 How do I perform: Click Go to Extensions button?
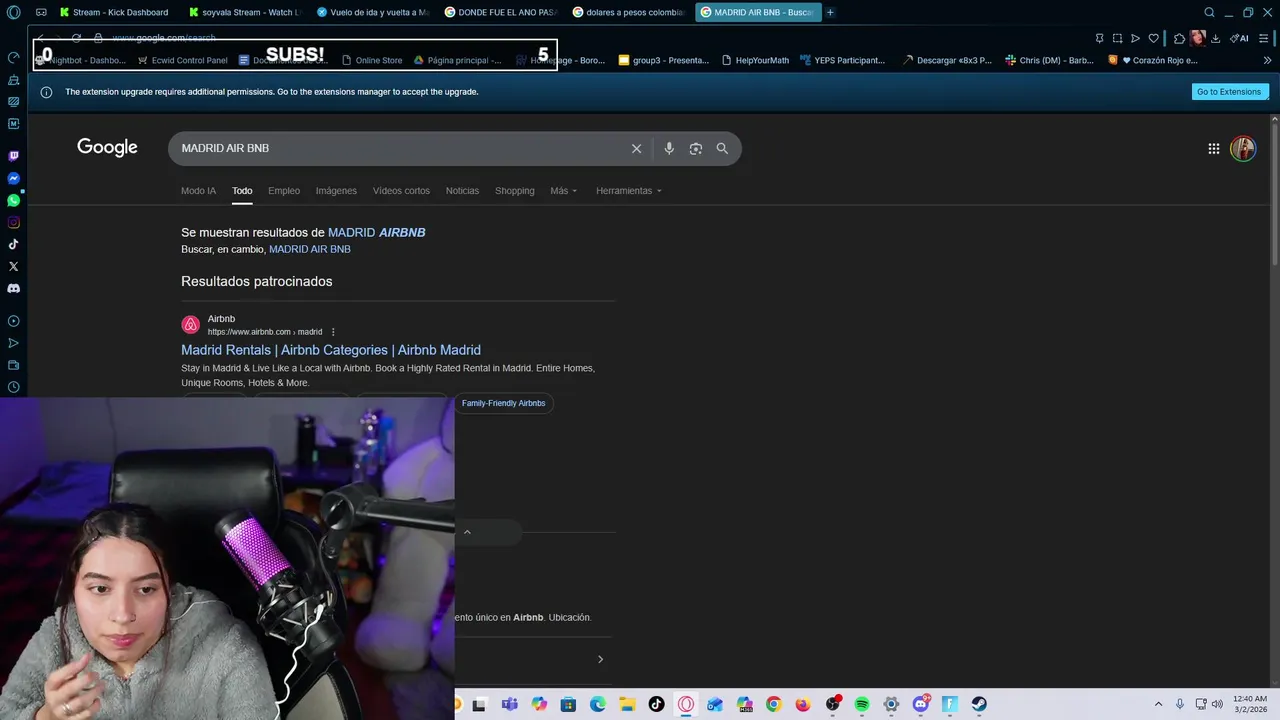[x=1229, y=91]
